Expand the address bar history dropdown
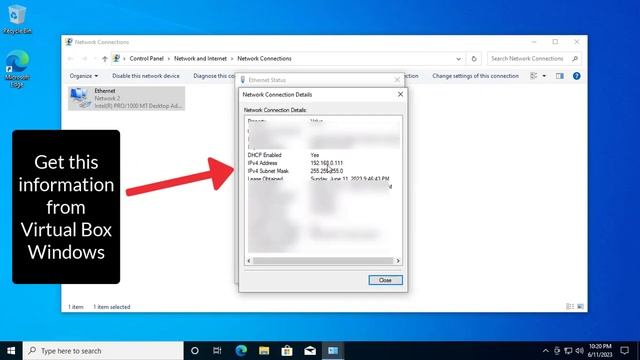 pos(458,59)
